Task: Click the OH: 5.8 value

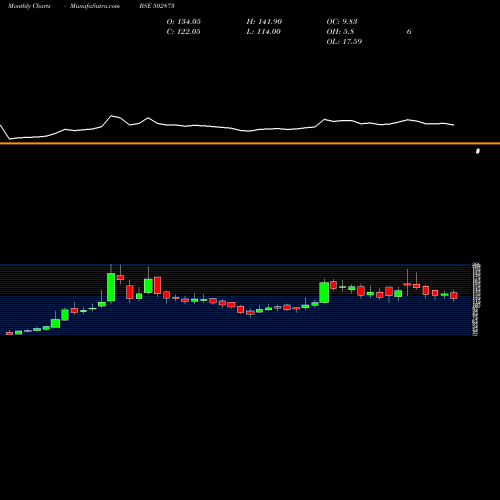Action: tap(340, 32)
